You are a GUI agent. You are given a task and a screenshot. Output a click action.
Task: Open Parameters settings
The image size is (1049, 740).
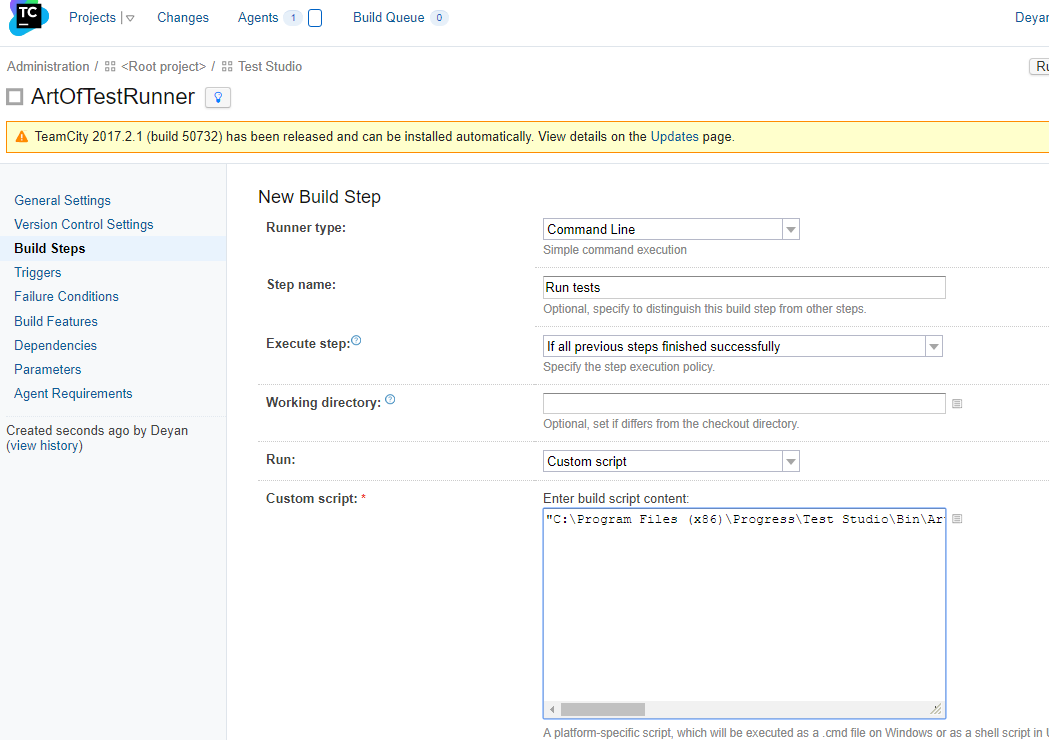tap(47, 370)
